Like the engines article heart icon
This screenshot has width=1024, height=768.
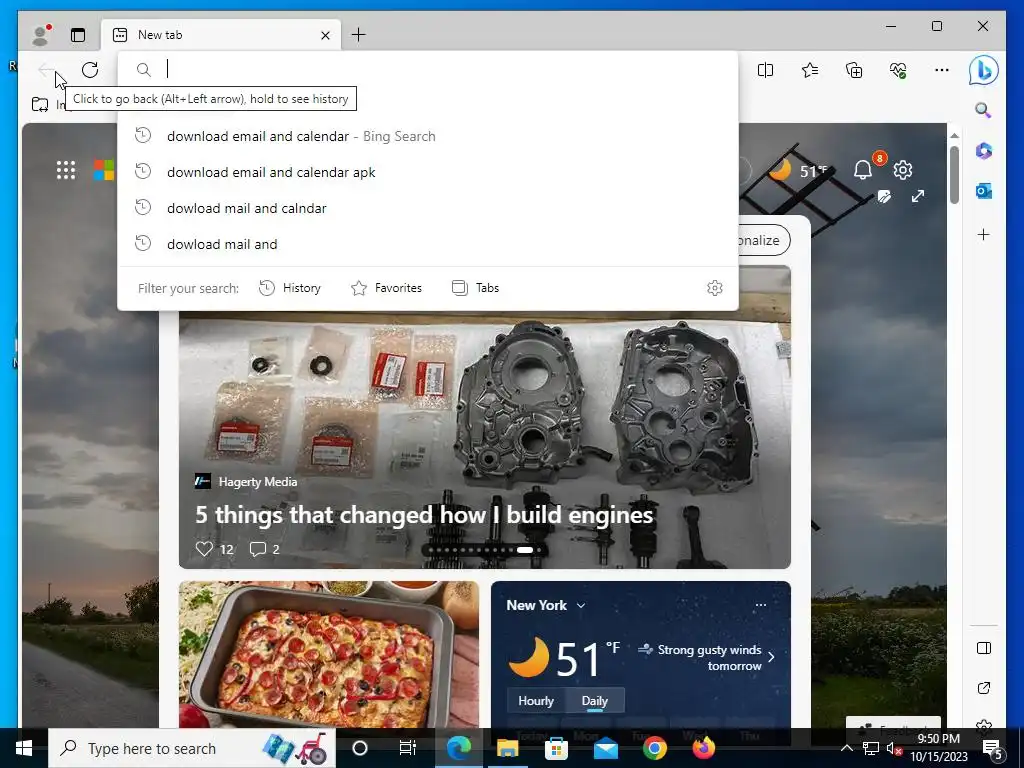[204, 549]
